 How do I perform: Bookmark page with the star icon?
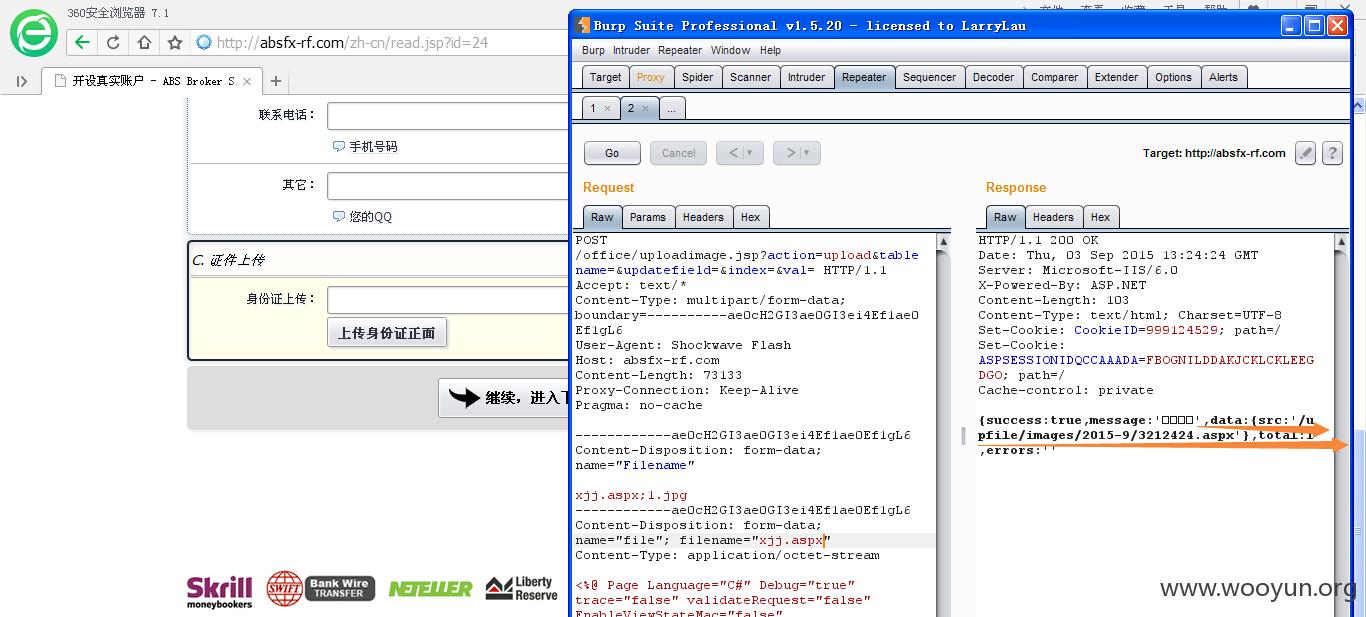pyautogui.click(x=175, y=42)
